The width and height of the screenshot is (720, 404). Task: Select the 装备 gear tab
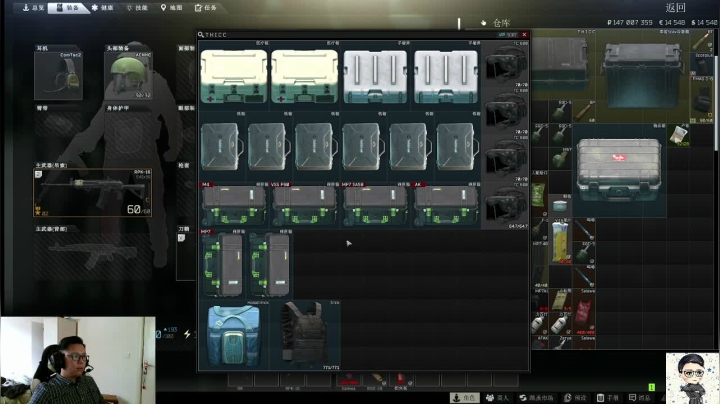coord(67,8)
